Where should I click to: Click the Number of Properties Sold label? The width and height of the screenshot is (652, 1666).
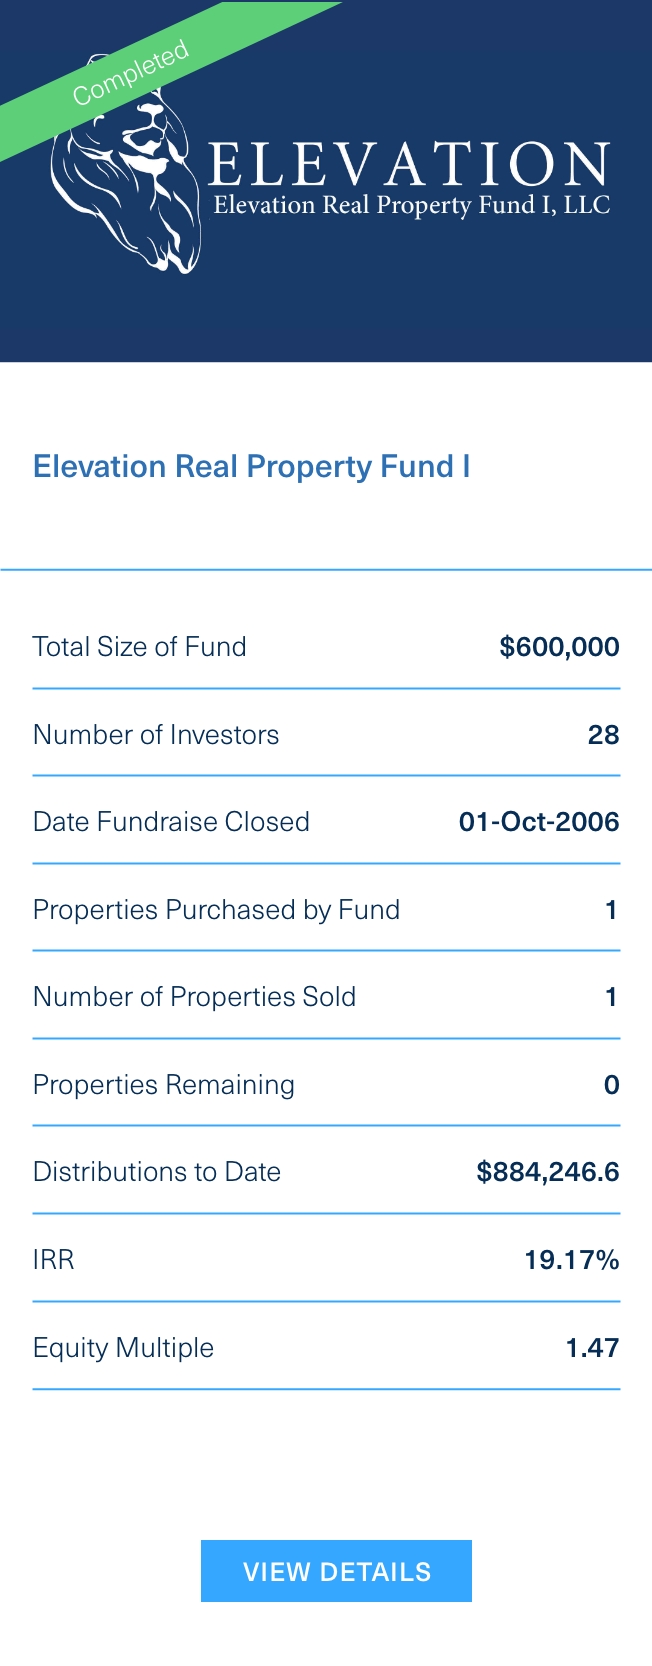tap(194, 997)
